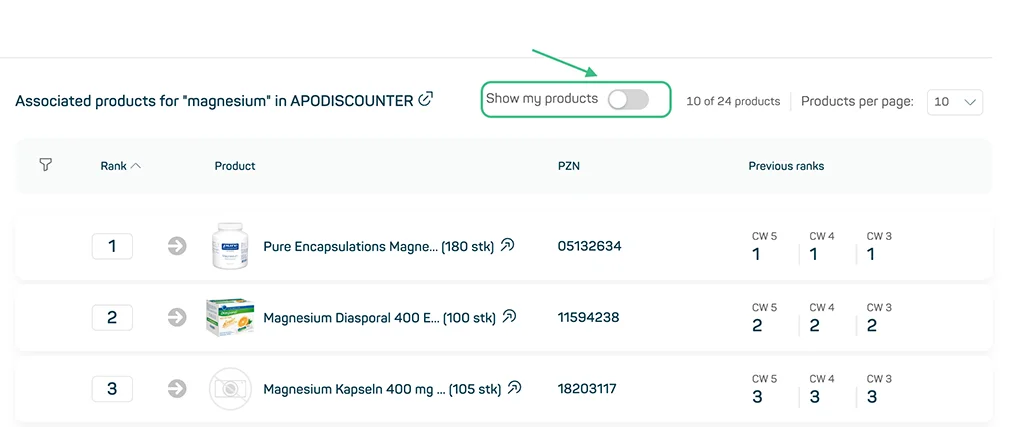Click trend arrow icon in Magnesium Diasporal row
This screenshot has height=427, width=1010.
(x=176, y=318)
